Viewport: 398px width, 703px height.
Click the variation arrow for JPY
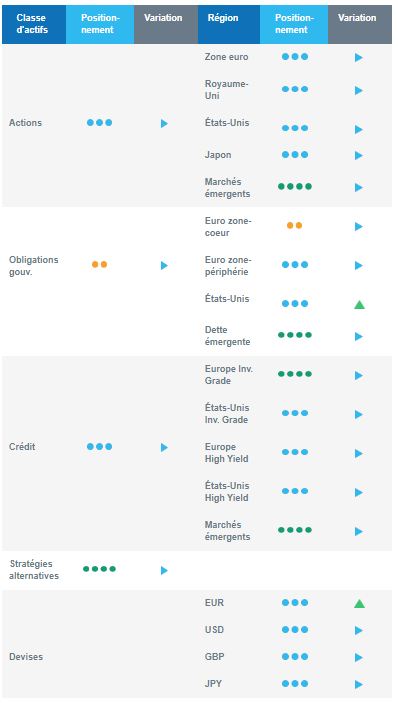[359, 684]
